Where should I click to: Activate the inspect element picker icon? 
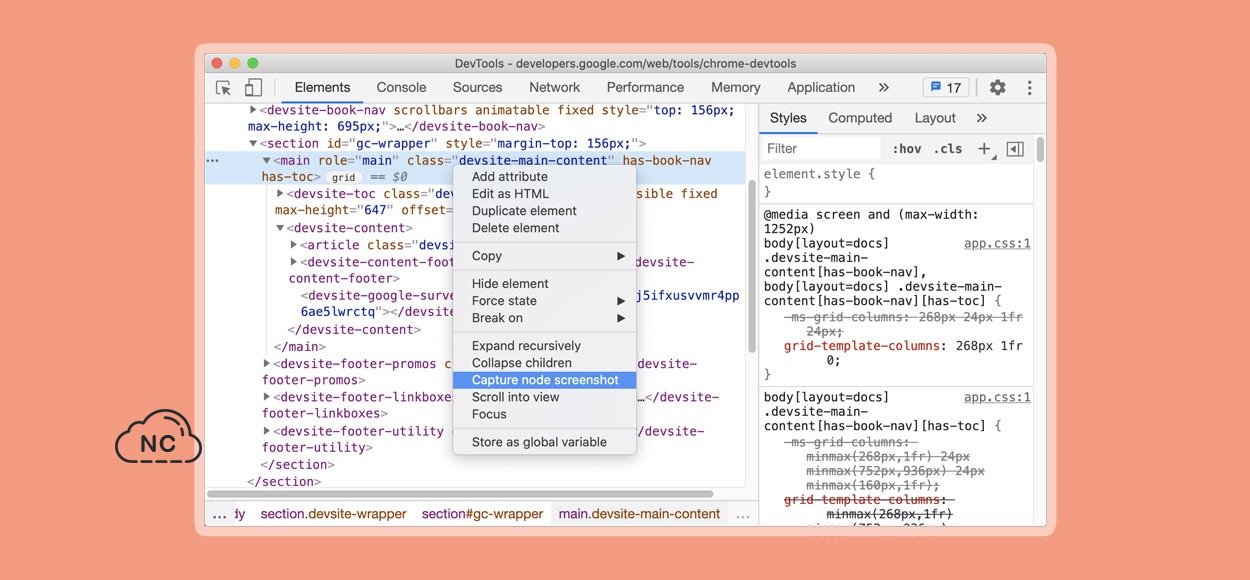223,88
